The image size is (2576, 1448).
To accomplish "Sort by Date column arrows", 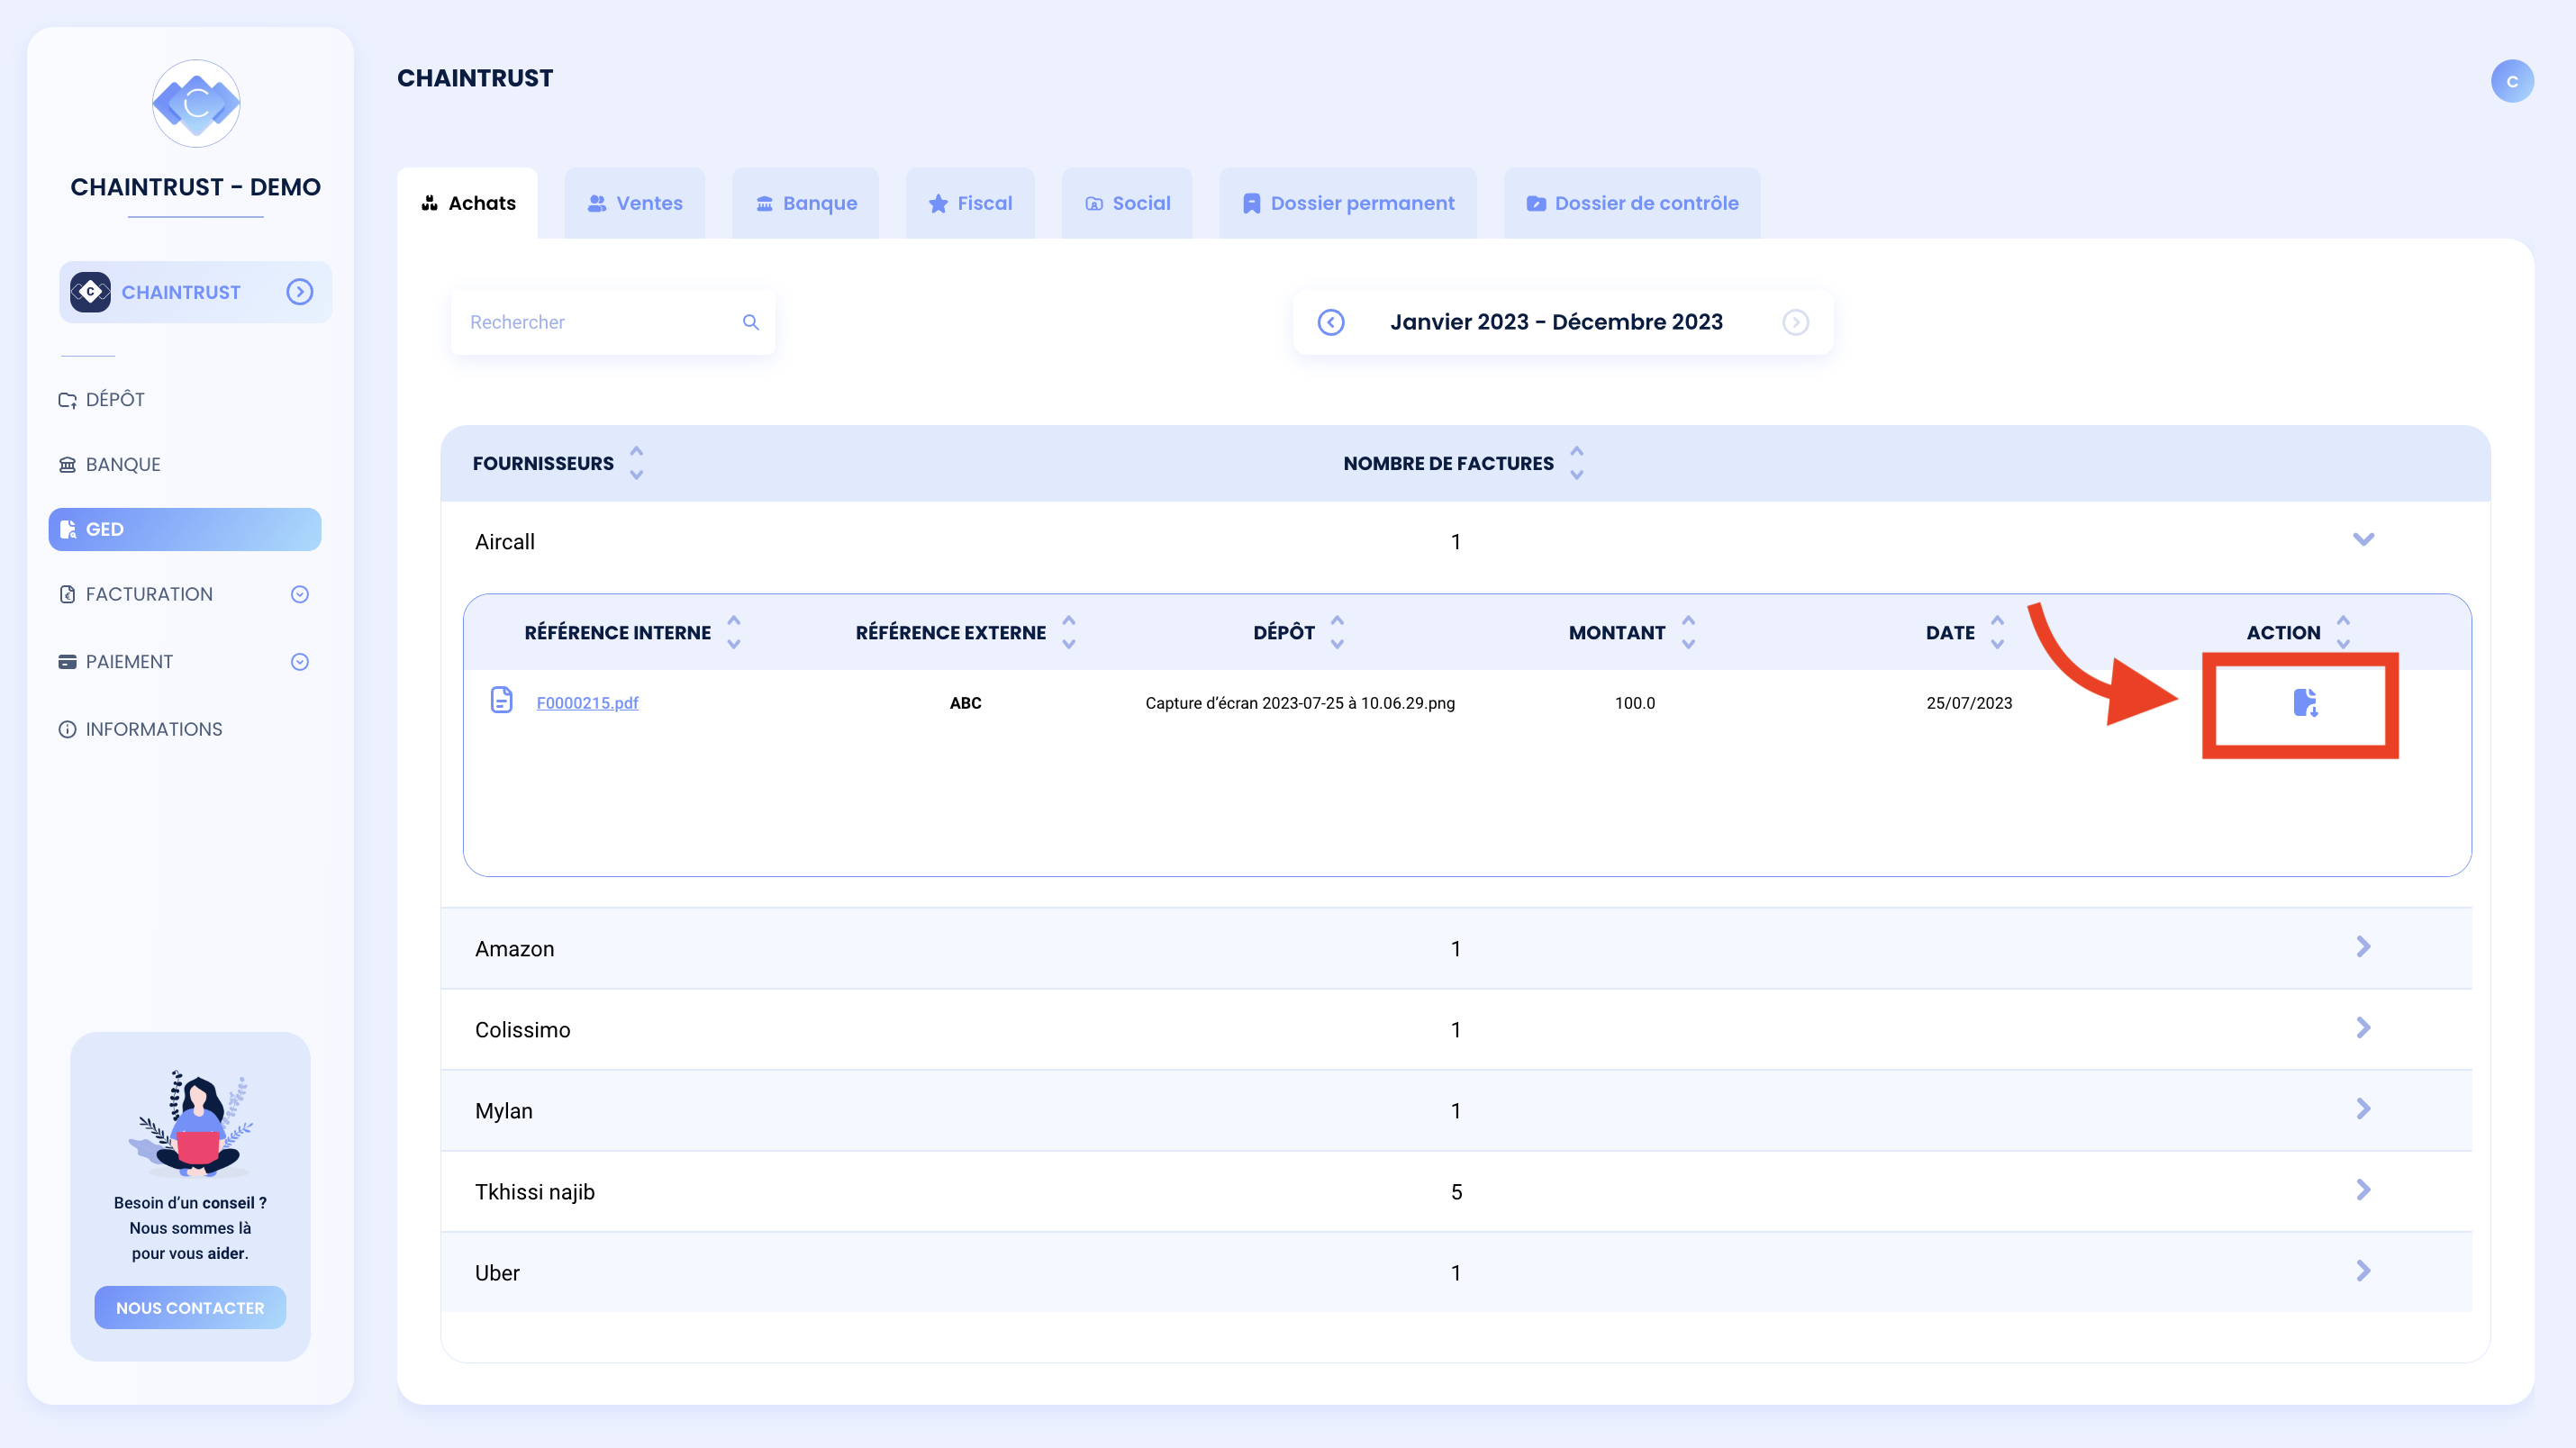I will coord(1998,632).
